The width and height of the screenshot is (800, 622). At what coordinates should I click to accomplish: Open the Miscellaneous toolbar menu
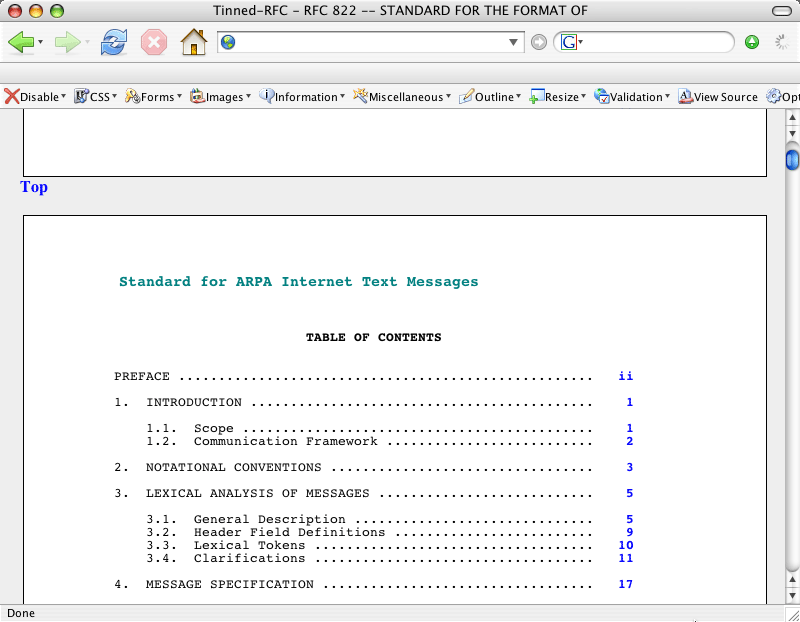pyautogui.click(x=402, y=96)
